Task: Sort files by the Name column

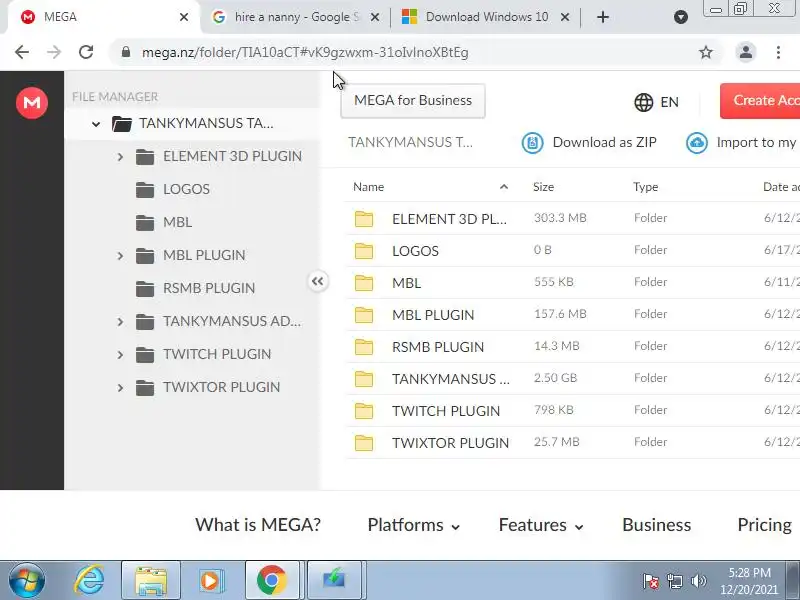Action: pos(368,187)
